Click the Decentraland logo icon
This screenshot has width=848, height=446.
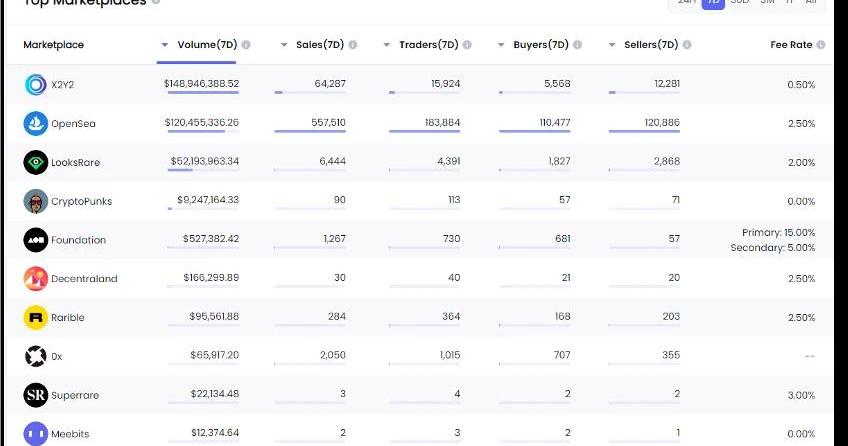(x=36, y=278)
